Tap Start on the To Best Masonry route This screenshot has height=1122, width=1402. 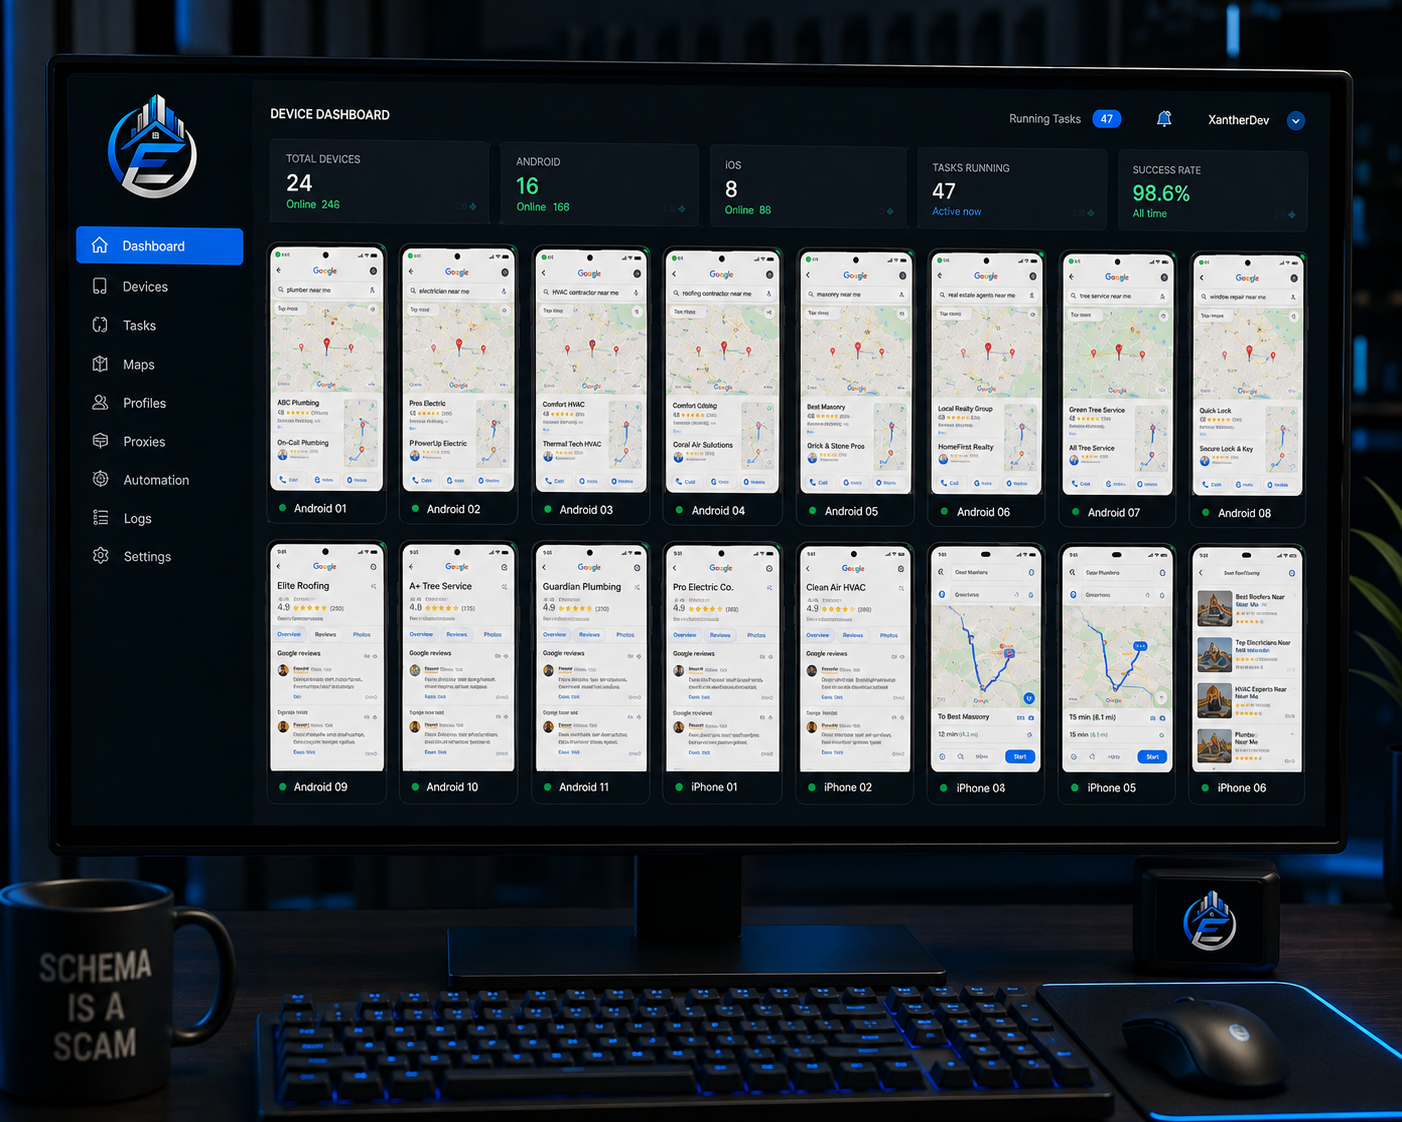point(1019,756)
